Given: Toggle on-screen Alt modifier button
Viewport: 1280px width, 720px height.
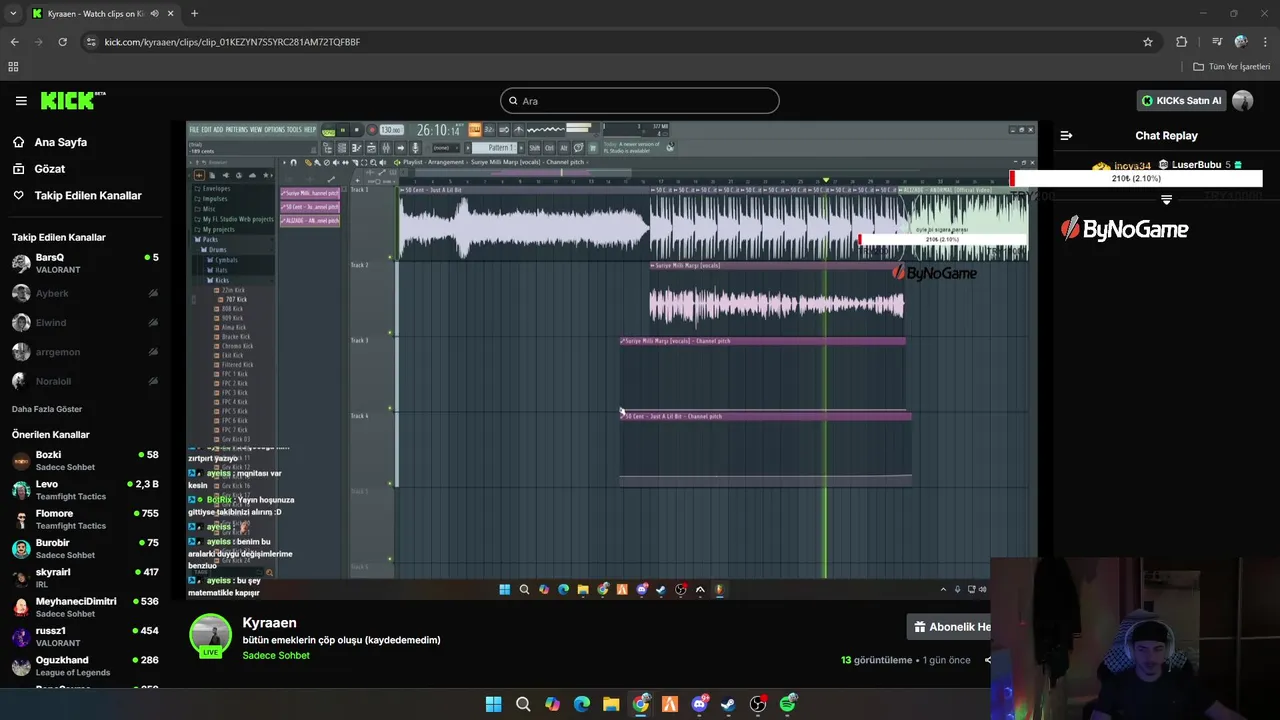Looking at the screenshot, I should (x=563, y=148).
